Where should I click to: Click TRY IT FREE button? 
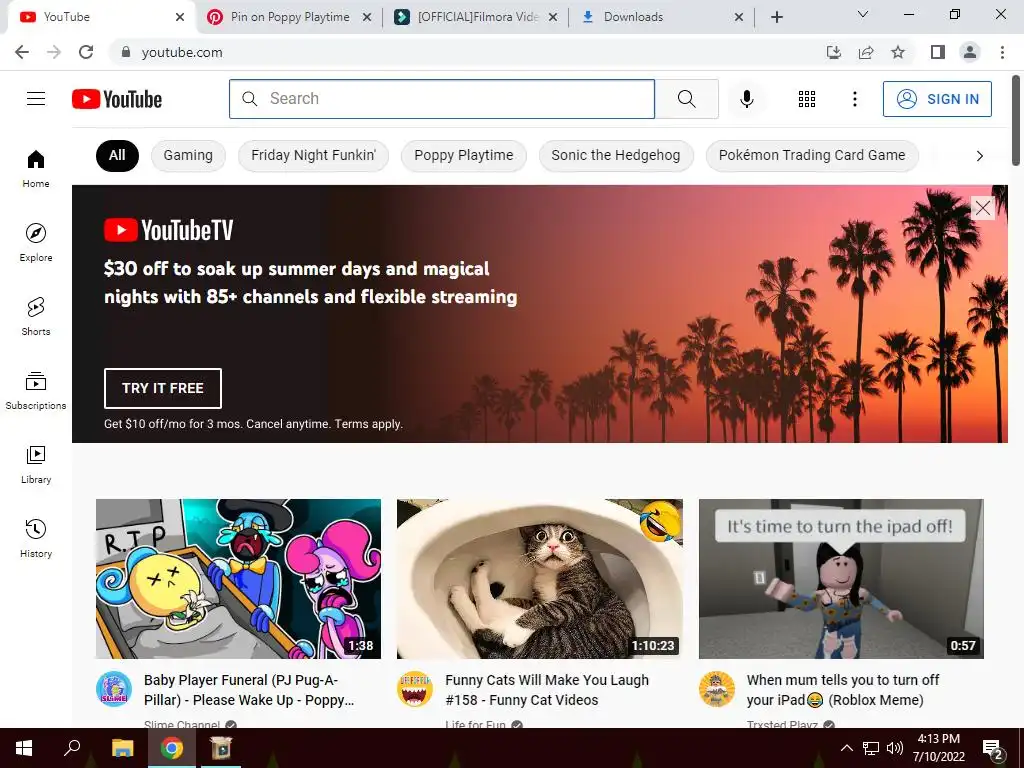(163, 388)
